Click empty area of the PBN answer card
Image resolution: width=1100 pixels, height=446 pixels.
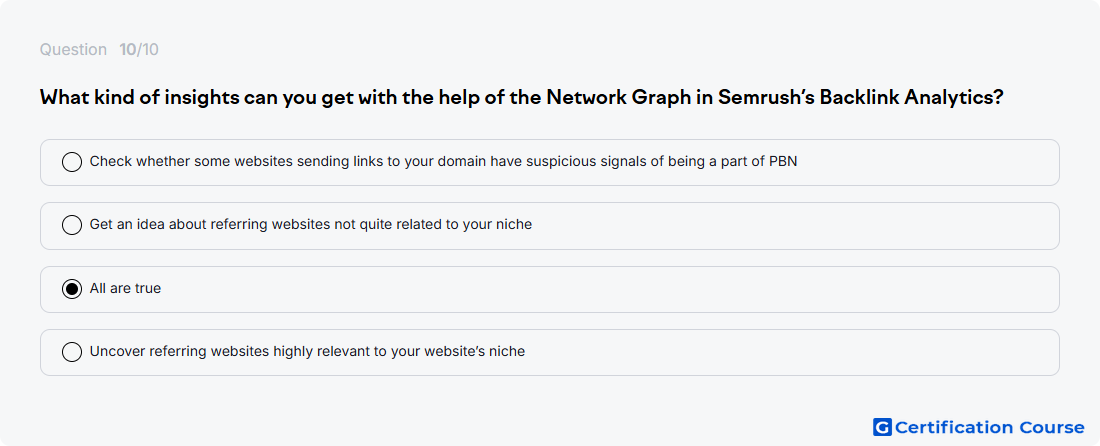point(926,162)
